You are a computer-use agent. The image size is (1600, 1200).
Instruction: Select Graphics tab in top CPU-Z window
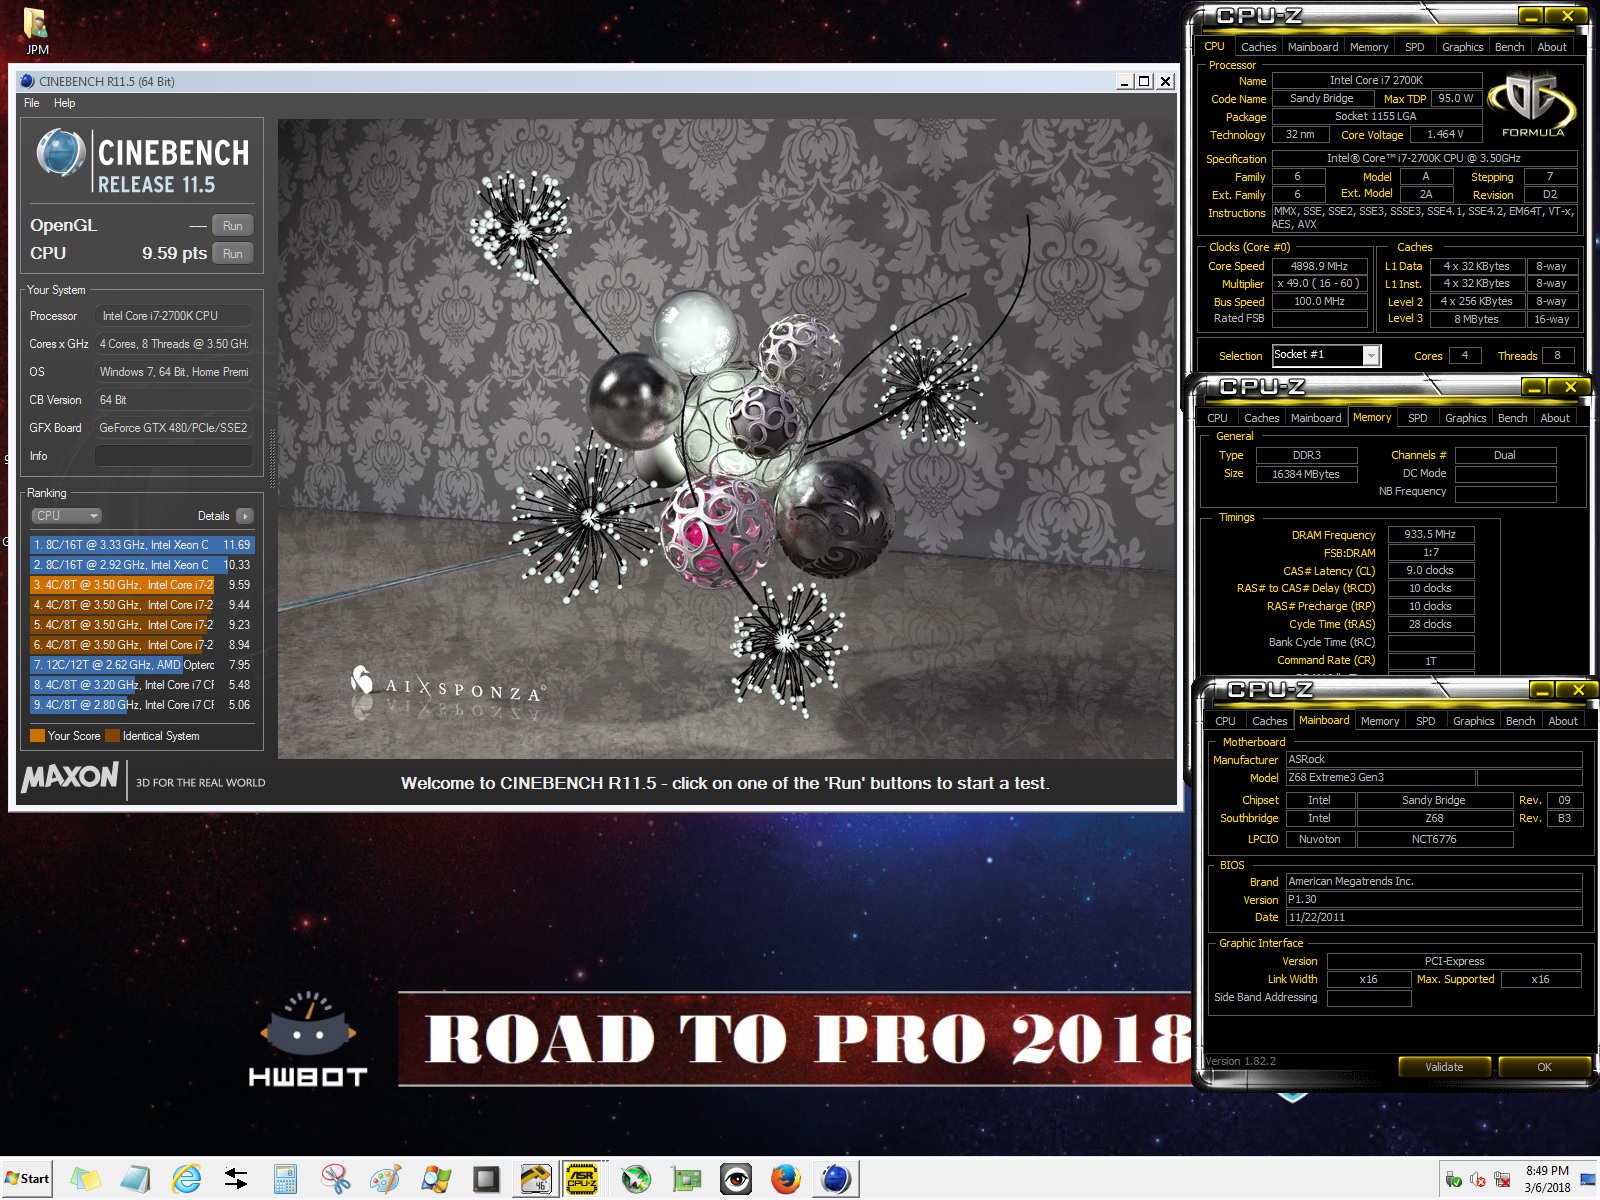coord(1462,47)
